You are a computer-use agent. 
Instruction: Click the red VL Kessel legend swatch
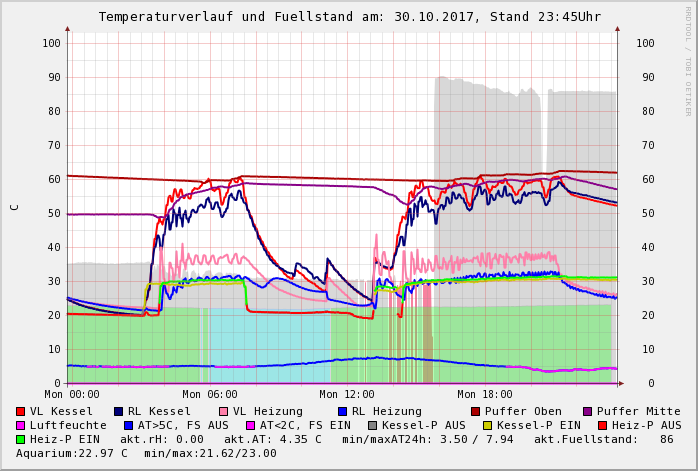click(21, 411)
